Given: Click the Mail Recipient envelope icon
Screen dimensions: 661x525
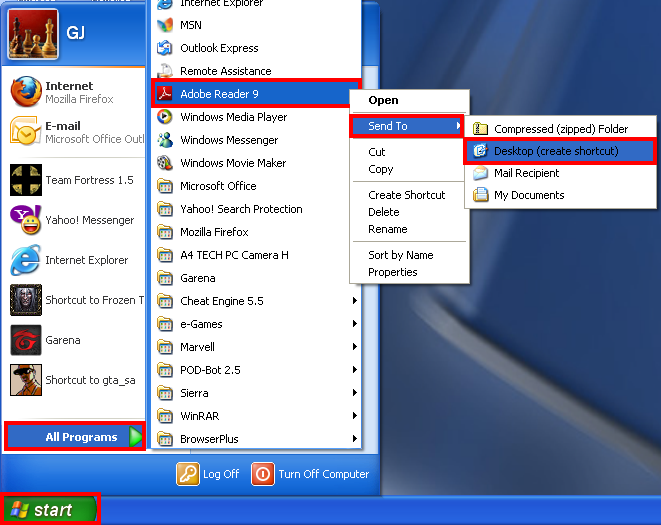Looking at the screenshot, I should (x=480, y=173).
